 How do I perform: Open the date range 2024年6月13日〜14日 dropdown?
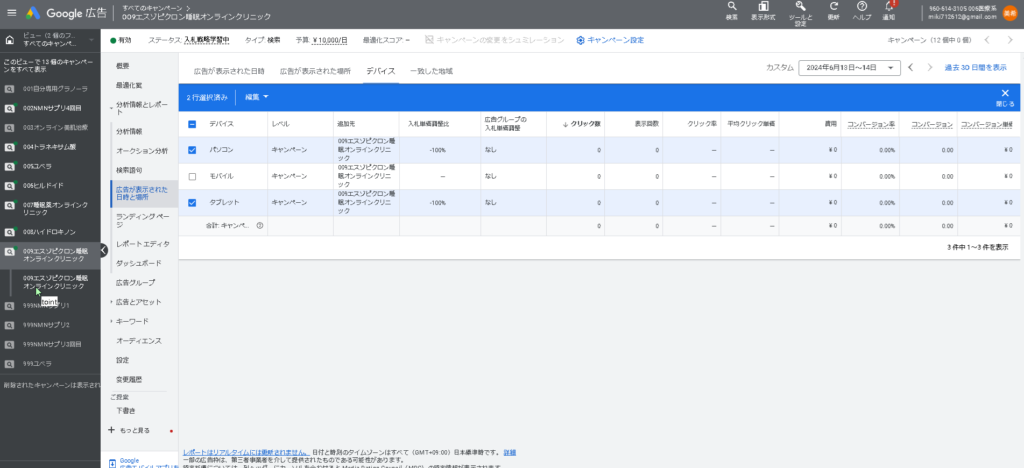(849, 68)
